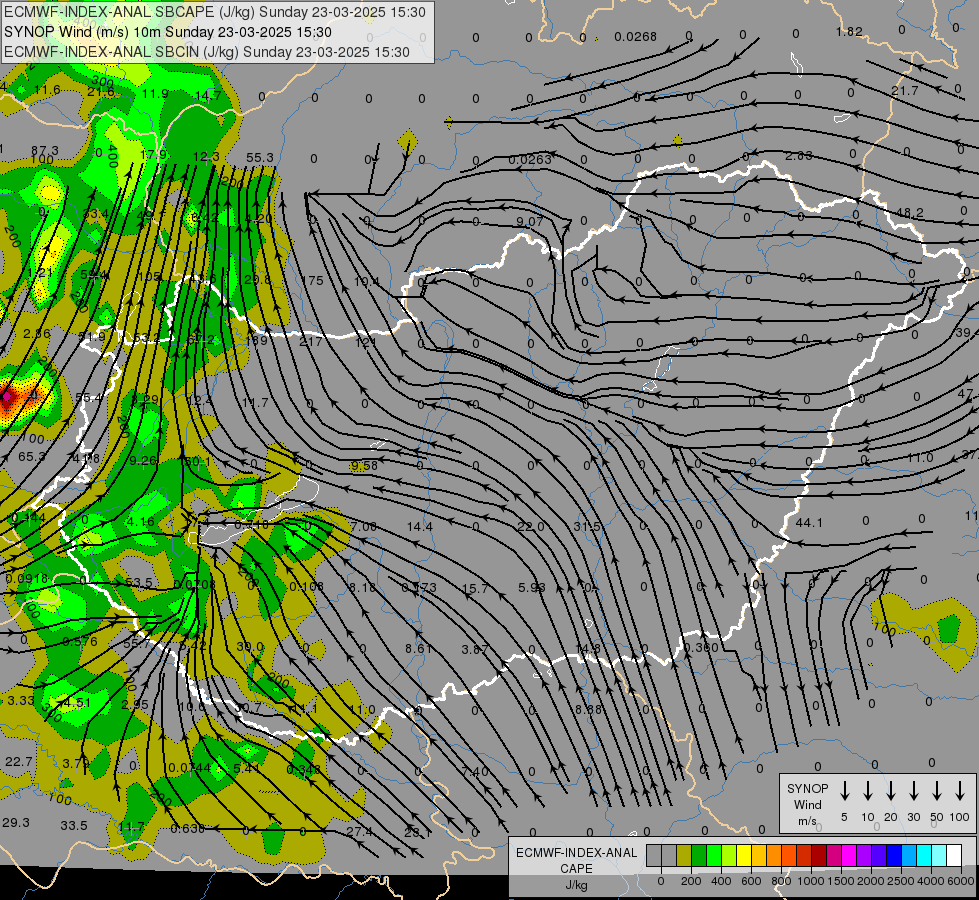Click the map value 7.40

[x=475, y=771]
